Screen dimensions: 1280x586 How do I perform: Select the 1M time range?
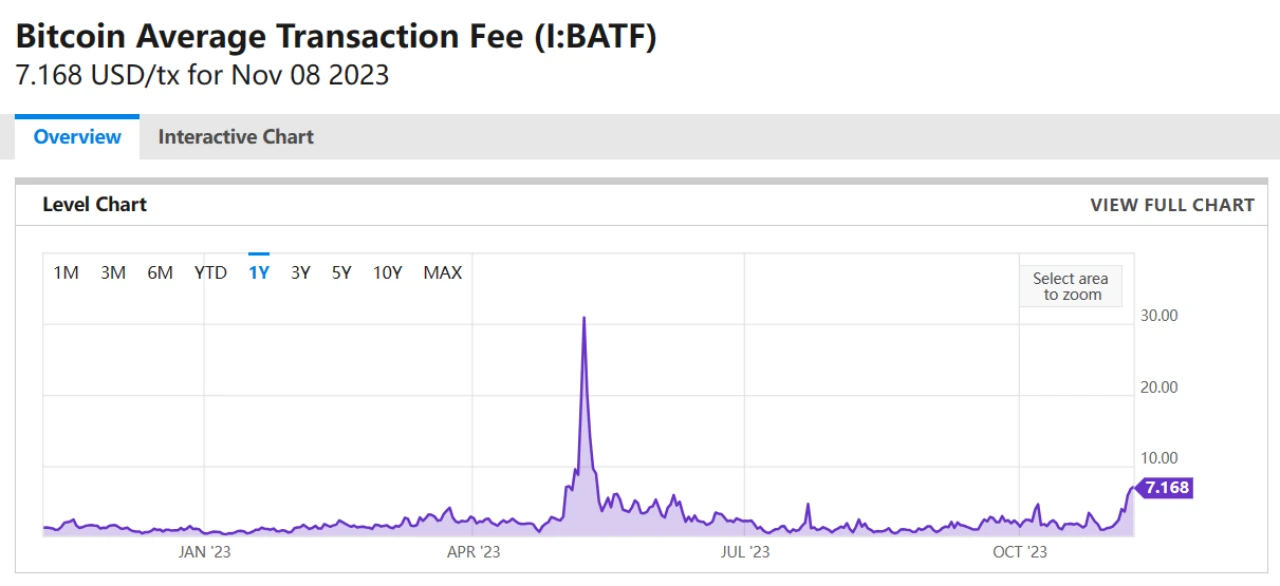pyautogui.click(x=66, y=272)
